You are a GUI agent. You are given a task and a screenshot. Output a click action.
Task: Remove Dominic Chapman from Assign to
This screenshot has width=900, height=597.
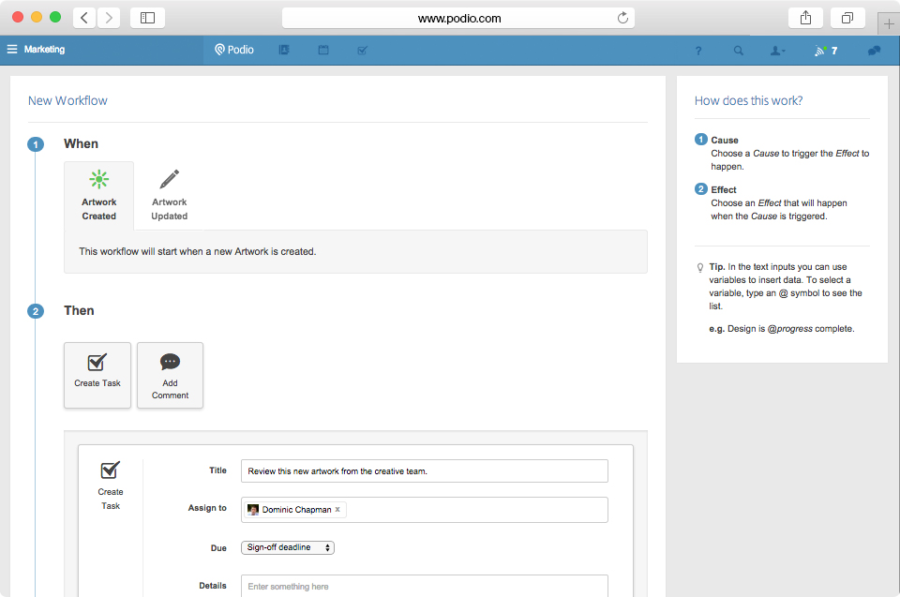click(338, 510)
